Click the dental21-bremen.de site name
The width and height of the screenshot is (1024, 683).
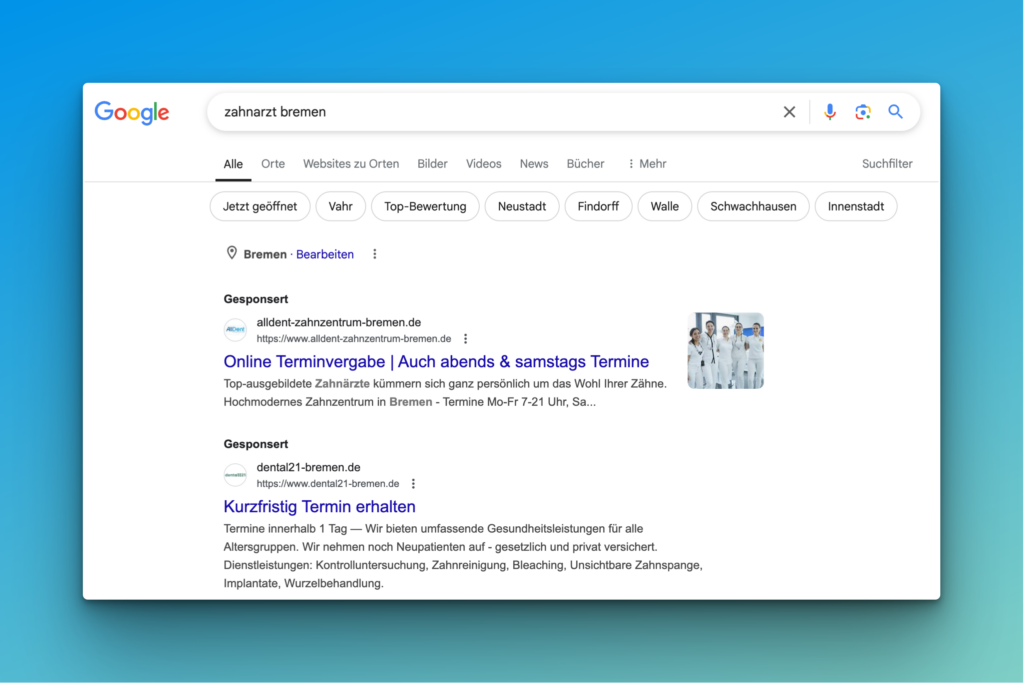[x=308, y=468]
